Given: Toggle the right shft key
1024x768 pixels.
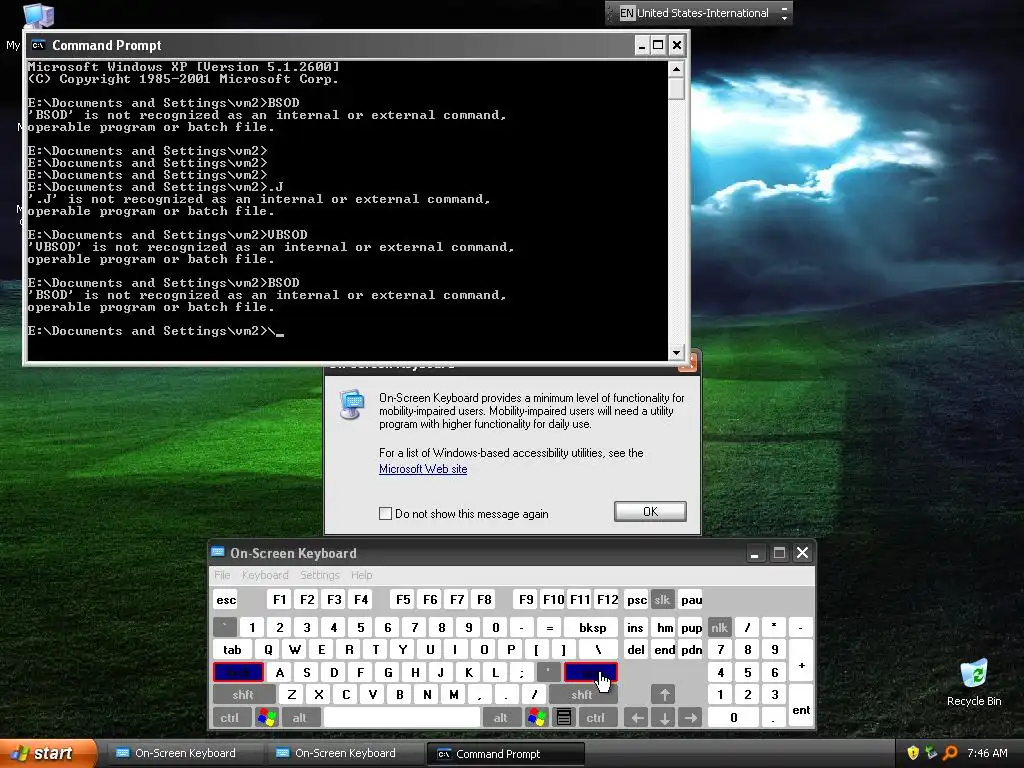Looking at the screenshot, I should 582,695.
